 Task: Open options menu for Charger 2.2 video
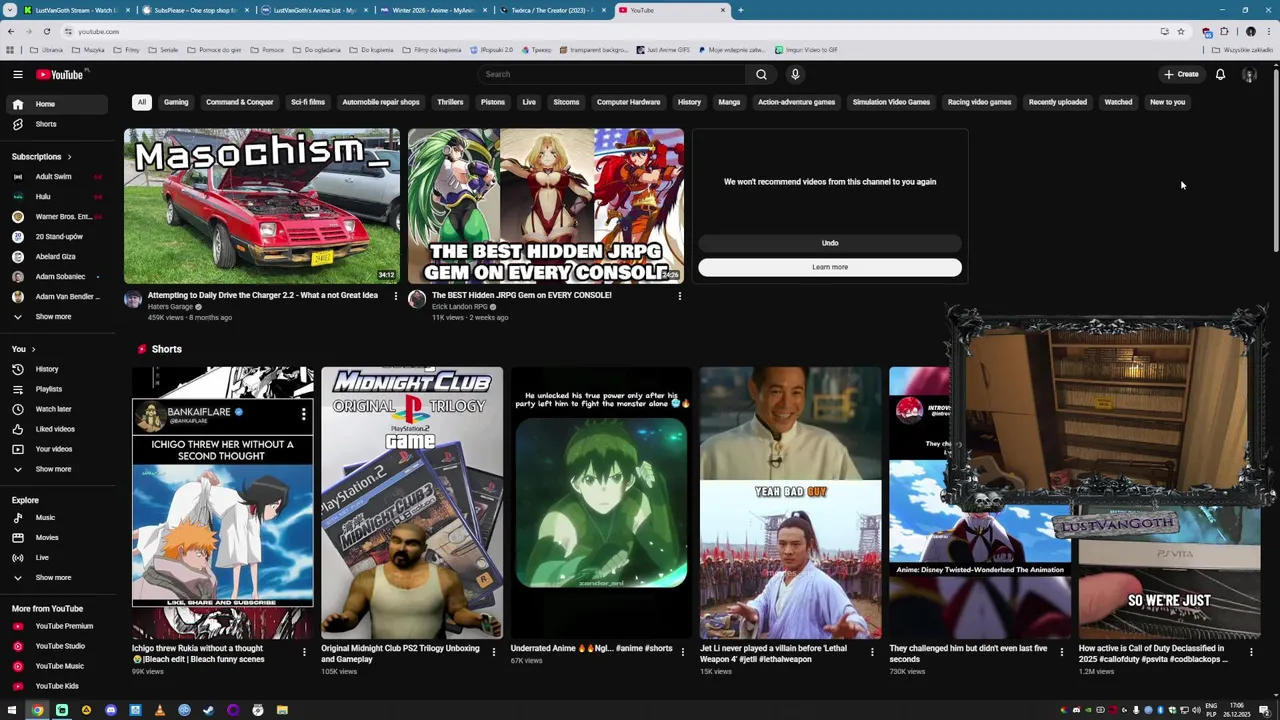395,296
